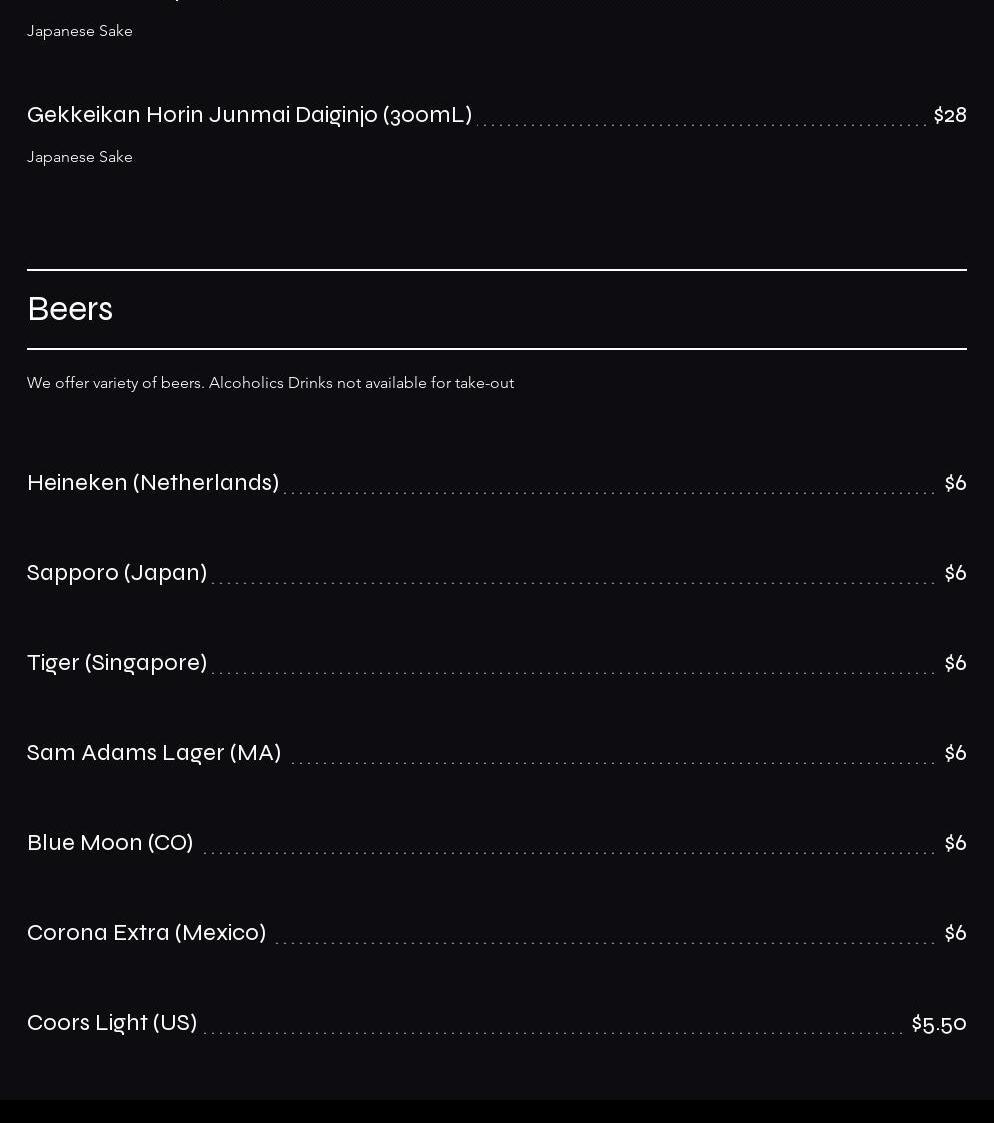994x1123 pixels.
Task: Select Coors Light (US) beer
Action: 112,1023
